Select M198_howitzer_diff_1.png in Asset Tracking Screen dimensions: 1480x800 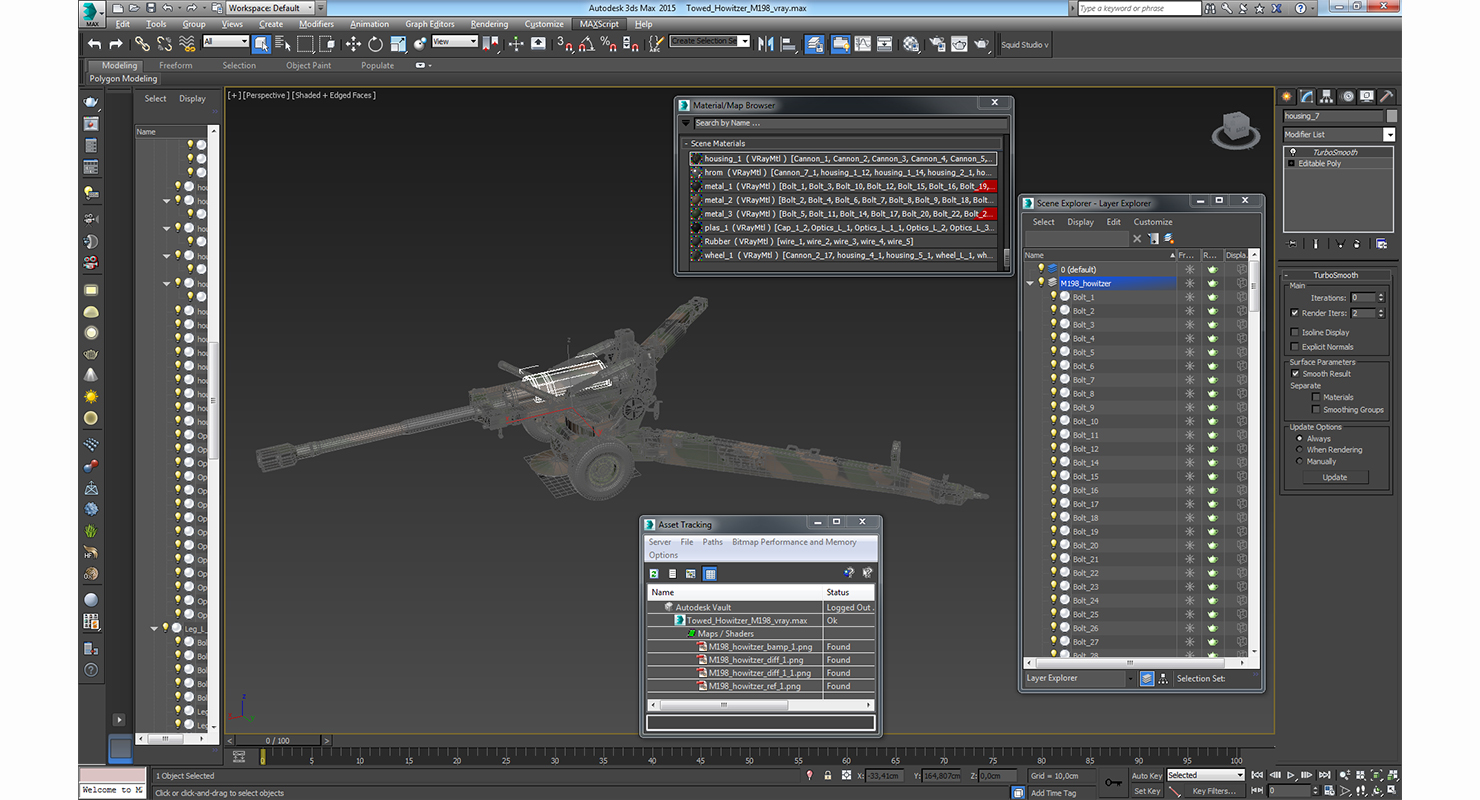coord(755,660)
